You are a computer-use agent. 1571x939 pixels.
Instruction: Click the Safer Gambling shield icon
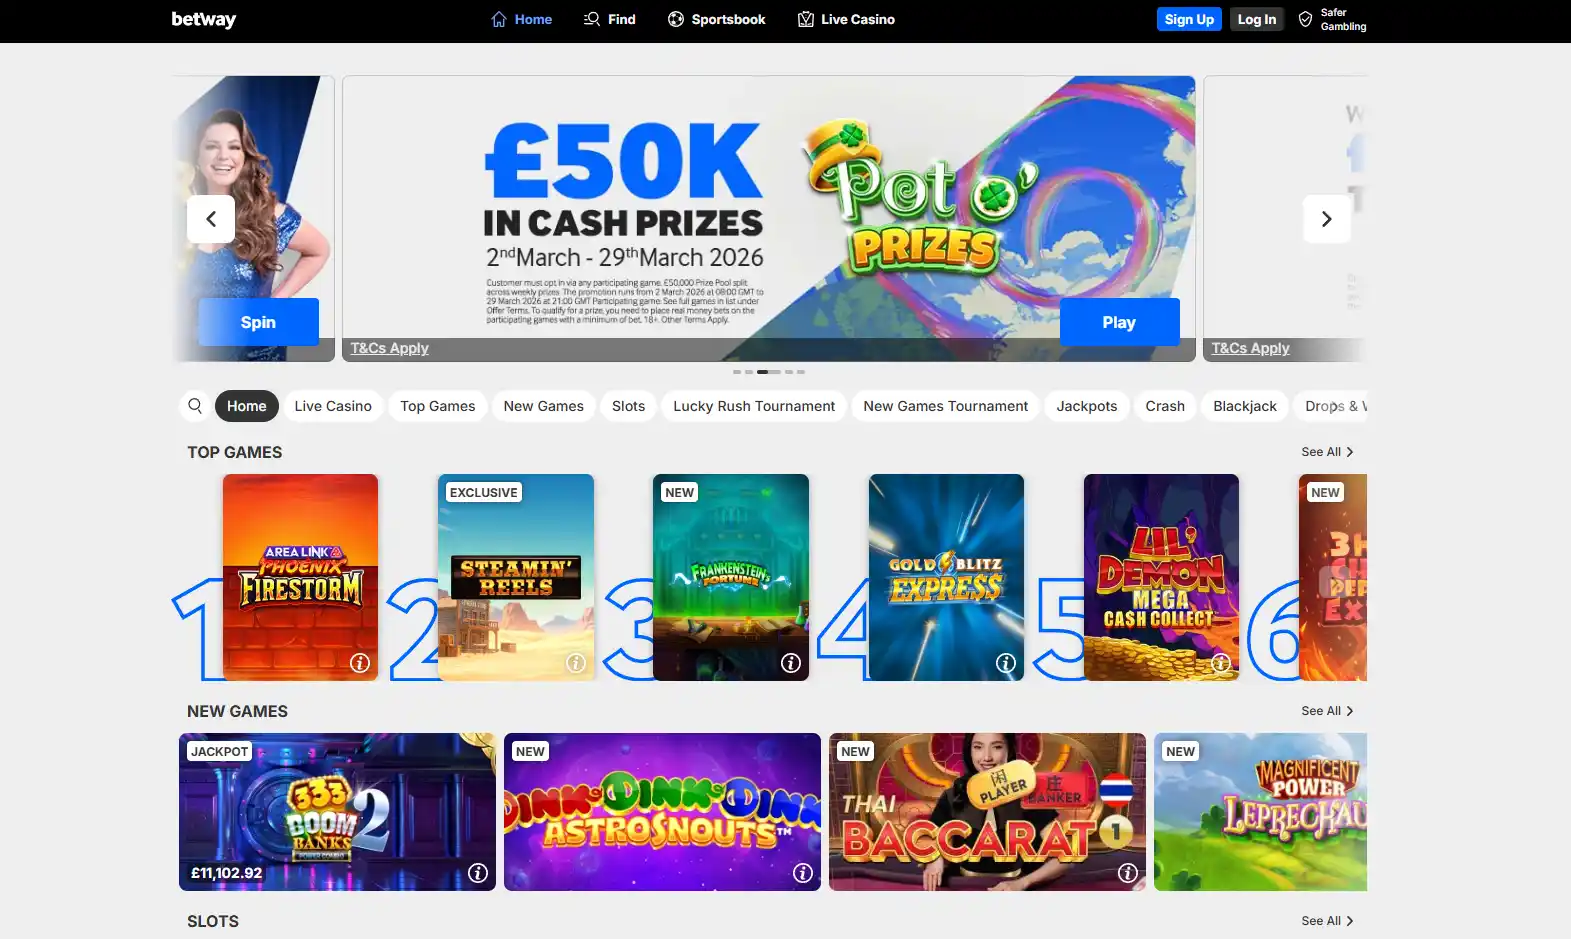1305,19
